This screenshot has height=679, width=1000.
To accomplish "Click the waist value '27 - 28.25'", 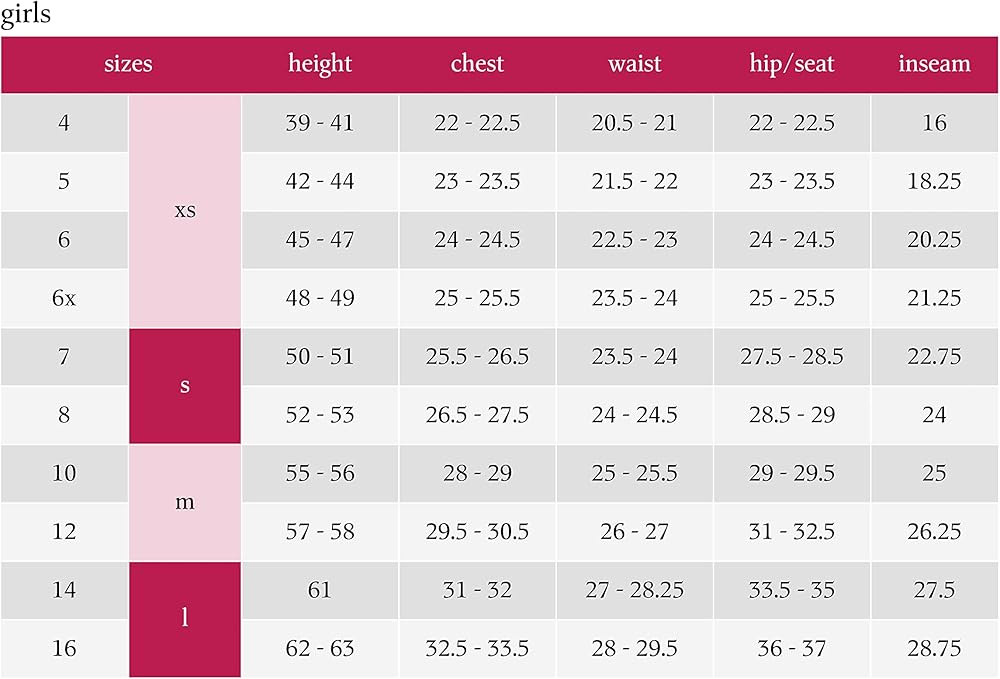I will tap(635, 590).
